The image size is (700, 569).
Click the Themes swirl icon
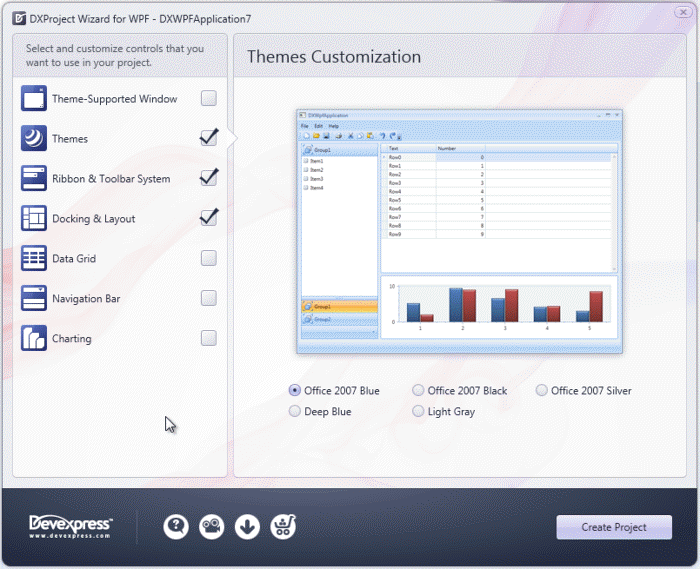tap(33, 138)
